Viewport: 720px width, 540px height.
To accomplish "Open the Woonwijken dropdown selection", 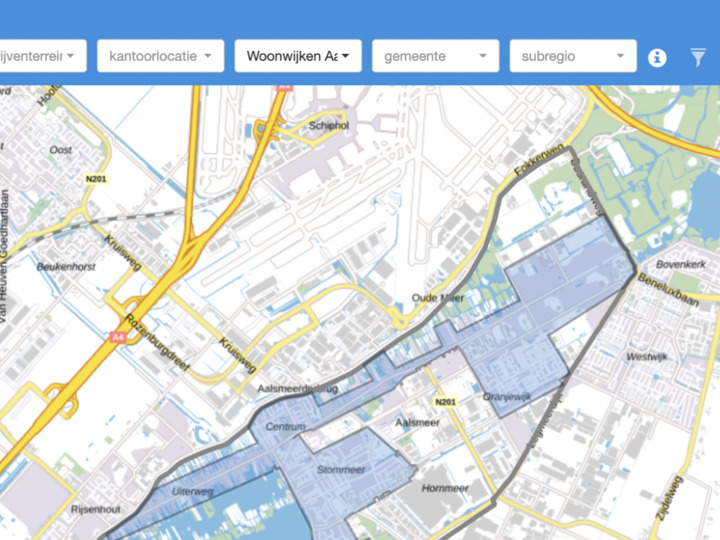I will pos(298,56).
